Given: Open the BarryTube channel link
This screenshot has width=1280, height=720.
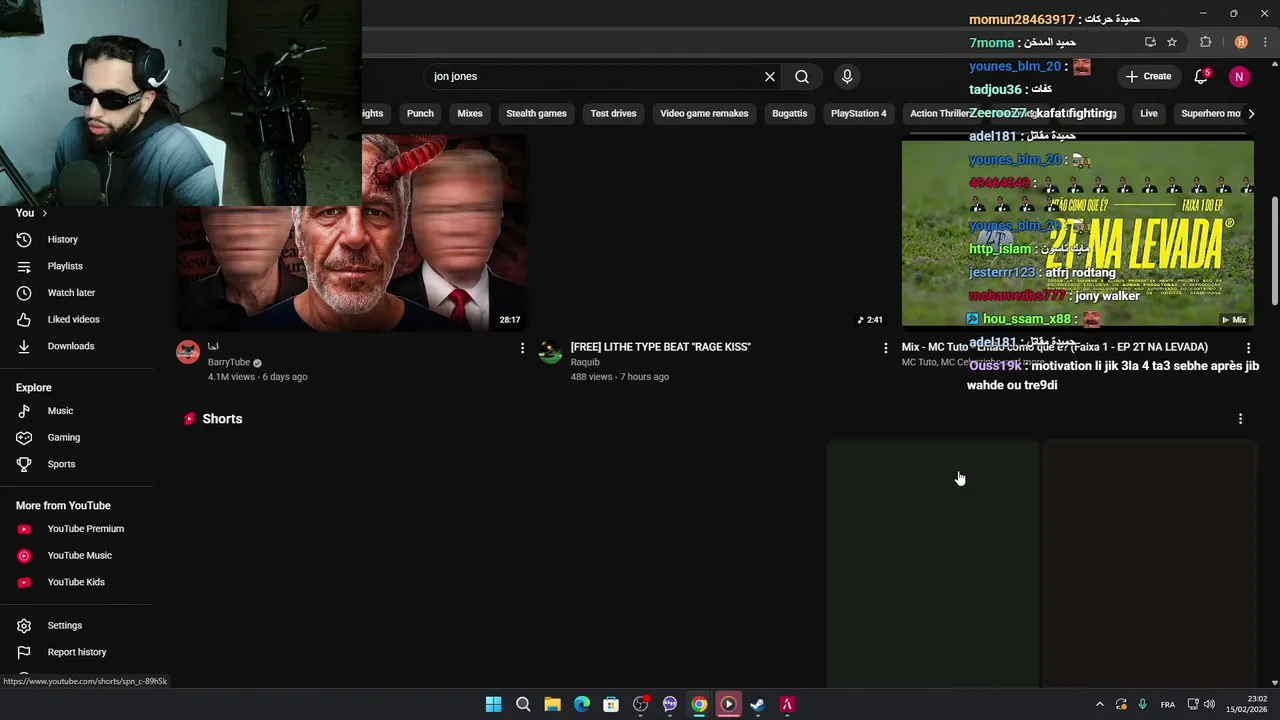Looking at the screenshot, I should pos(229,363).
